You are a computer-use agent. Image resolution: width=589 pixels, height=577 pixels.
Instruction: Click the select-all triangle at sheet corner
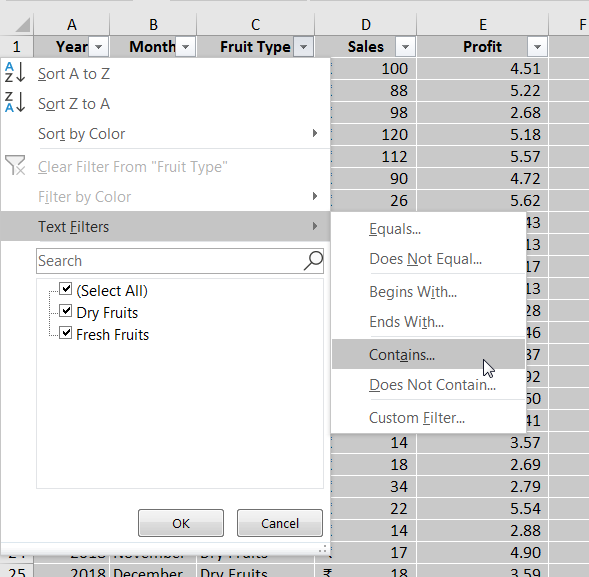tap(23, 25)
